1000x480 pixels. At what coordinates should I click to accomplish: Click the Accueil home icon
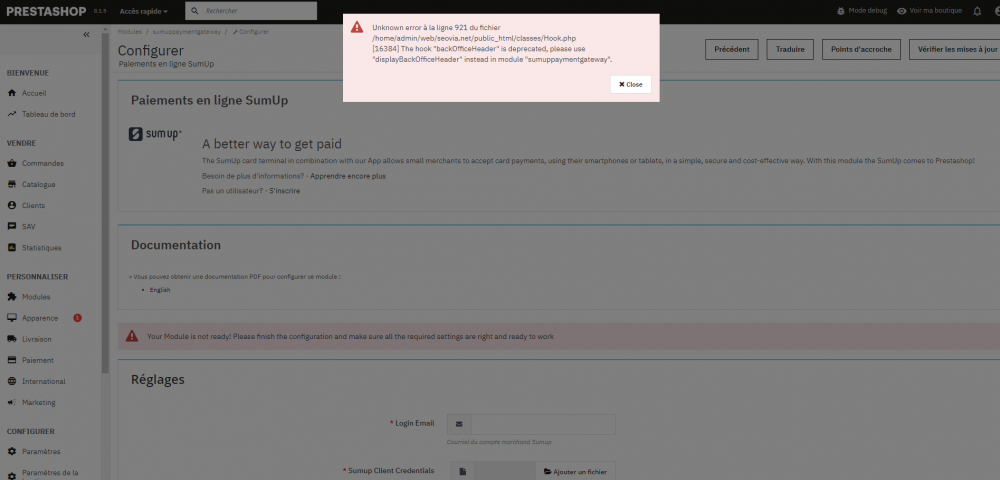[x=11, y=93]
